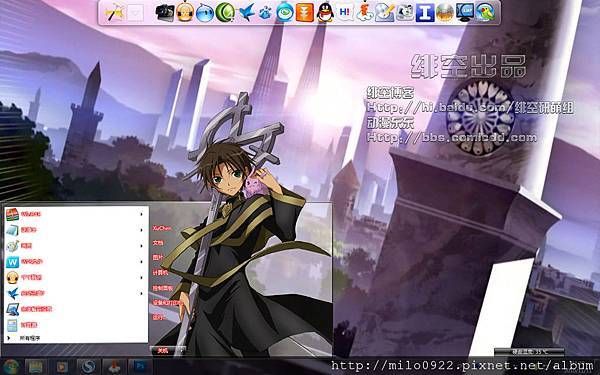Click the panda picture icon in dock
Viewport: 600px width, 375px height.
405,12
